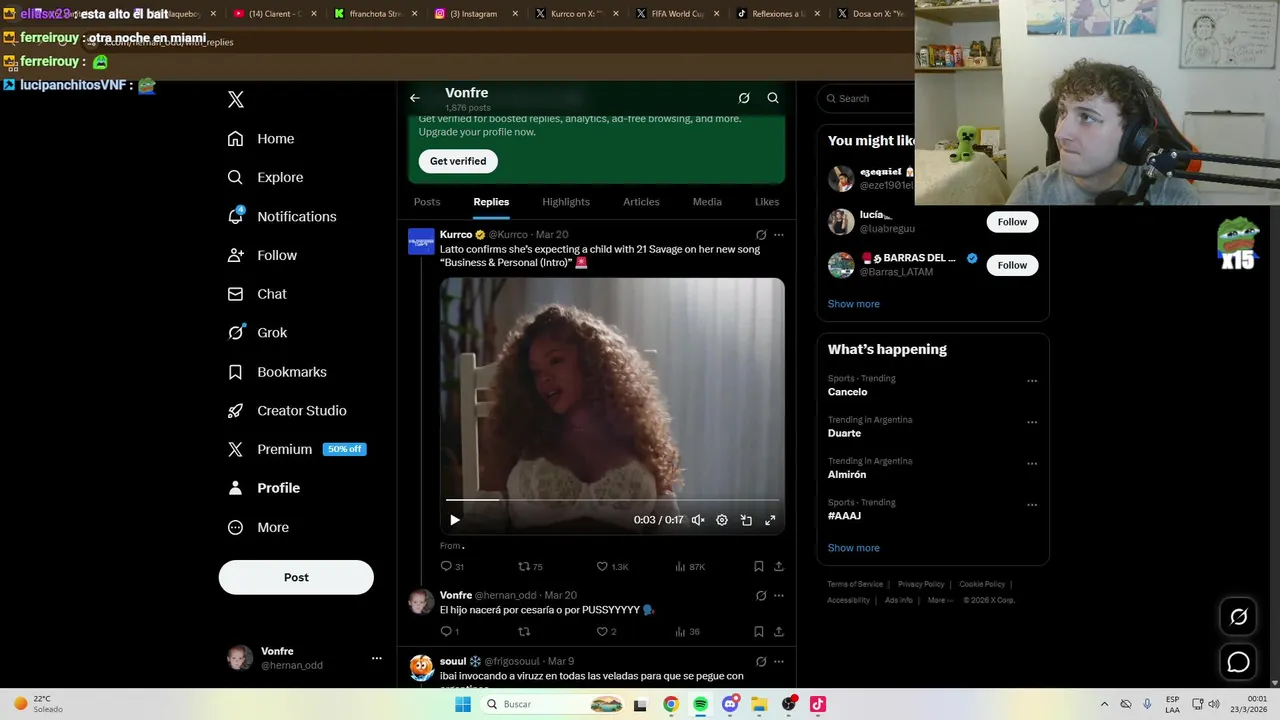Reply to Kurrco's post with 31 replies
The width and height of the screenshot is (1280, 720).
tap(452, 566)
